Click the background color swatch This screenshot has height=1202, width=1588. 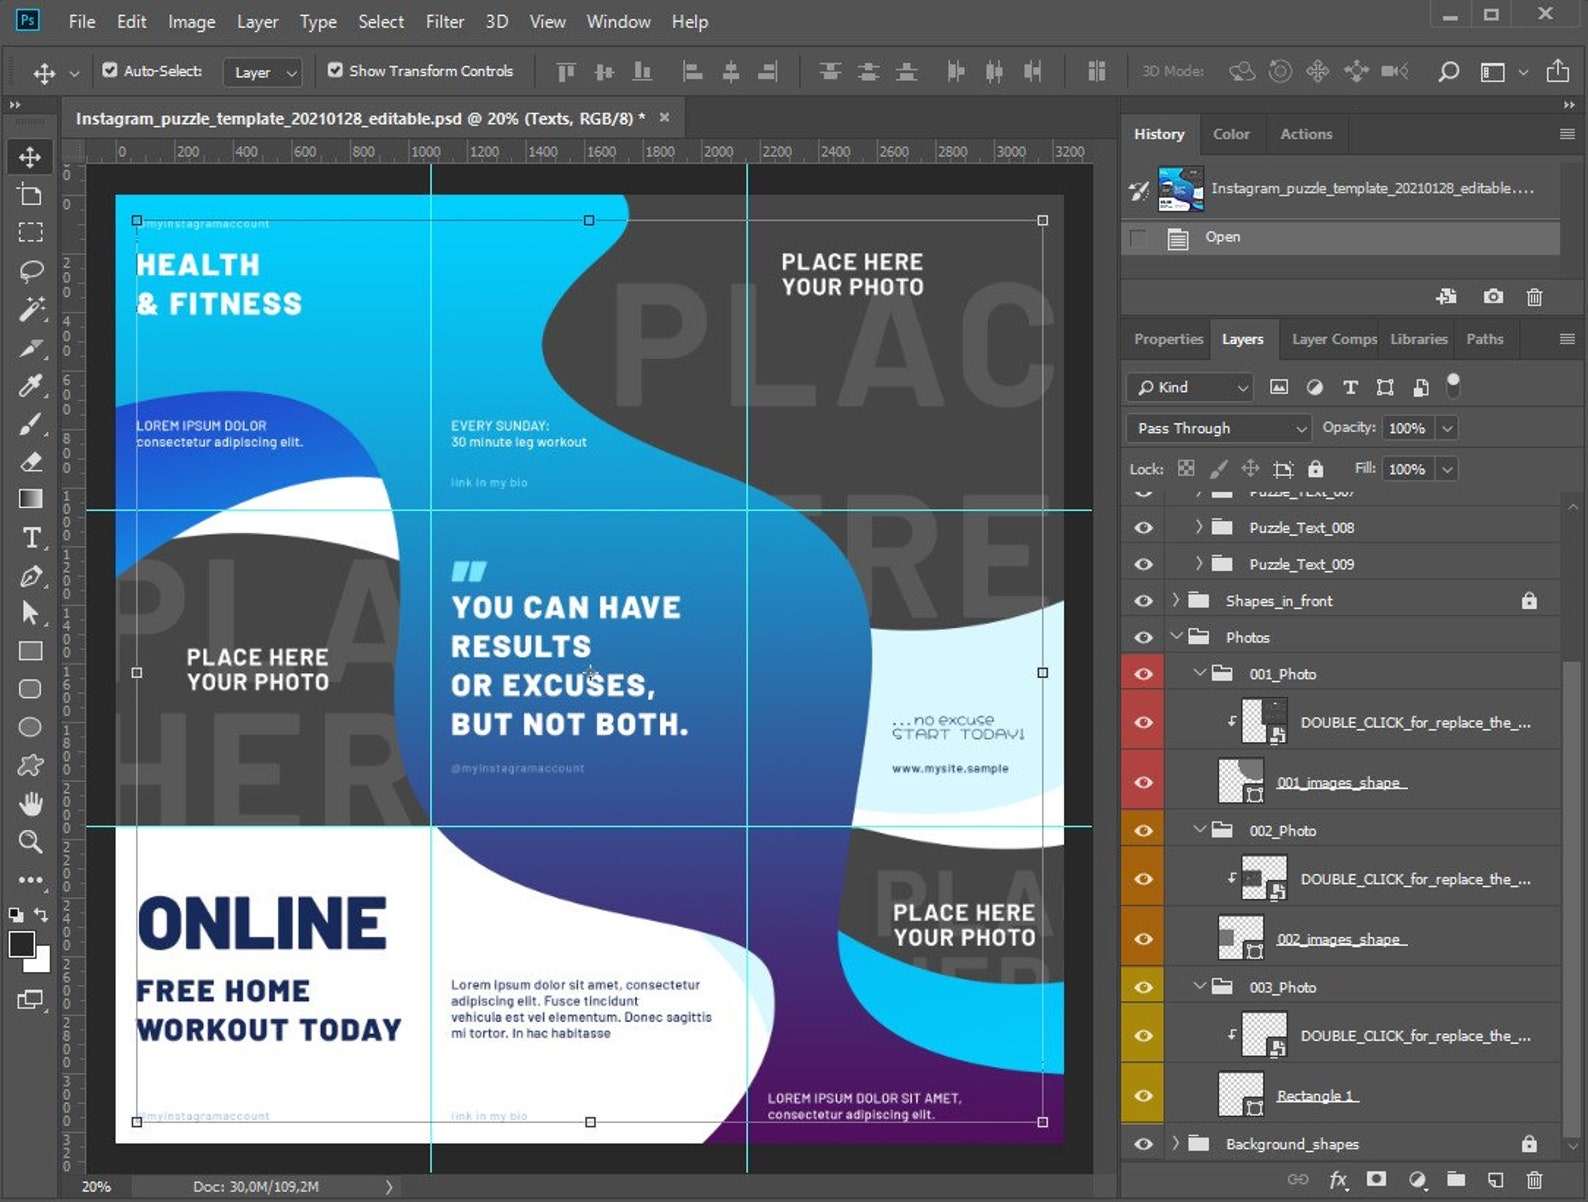(x=40, y=964)
